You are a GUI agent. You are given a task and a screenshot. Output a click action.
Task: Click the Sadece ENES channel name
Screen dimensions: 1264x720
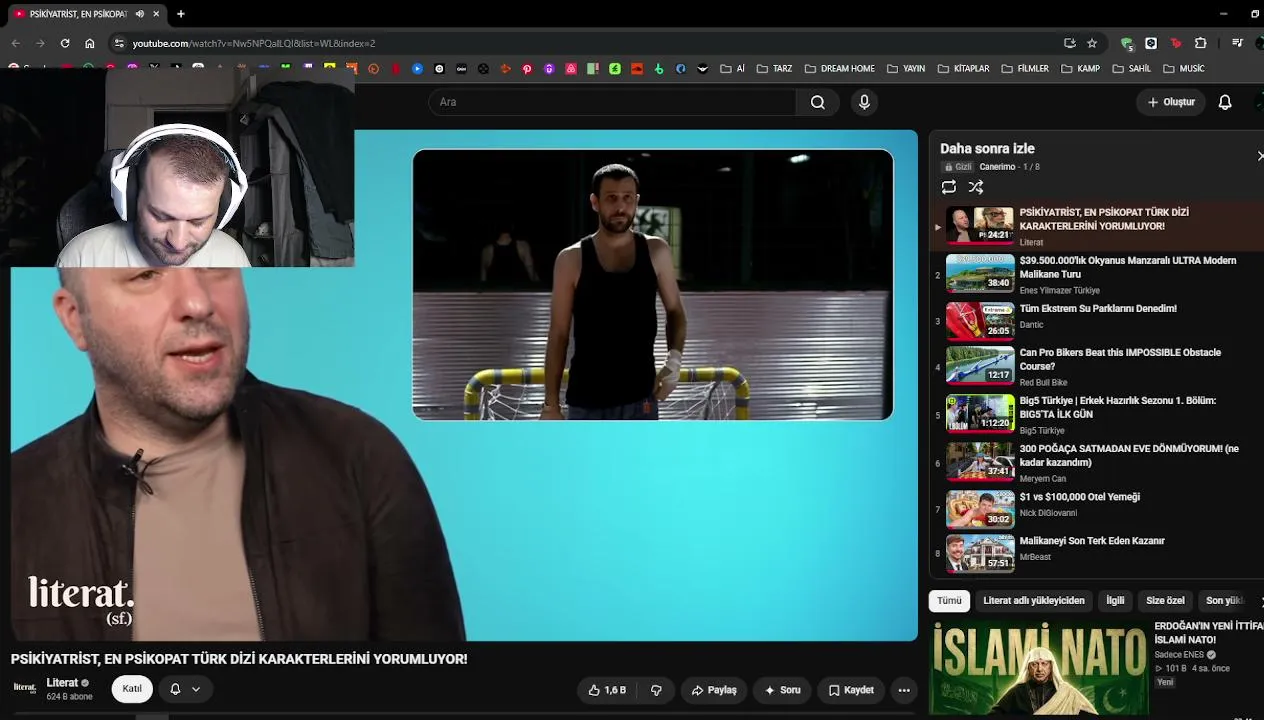click(x=1179, y=655)
